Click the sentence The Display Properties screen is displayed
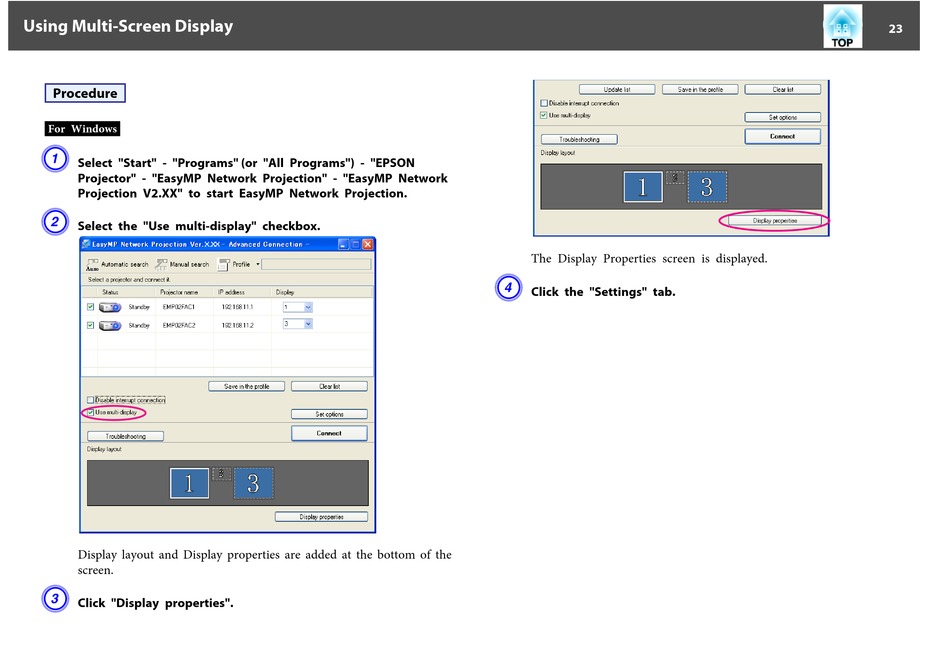 [x=649, y=259]
